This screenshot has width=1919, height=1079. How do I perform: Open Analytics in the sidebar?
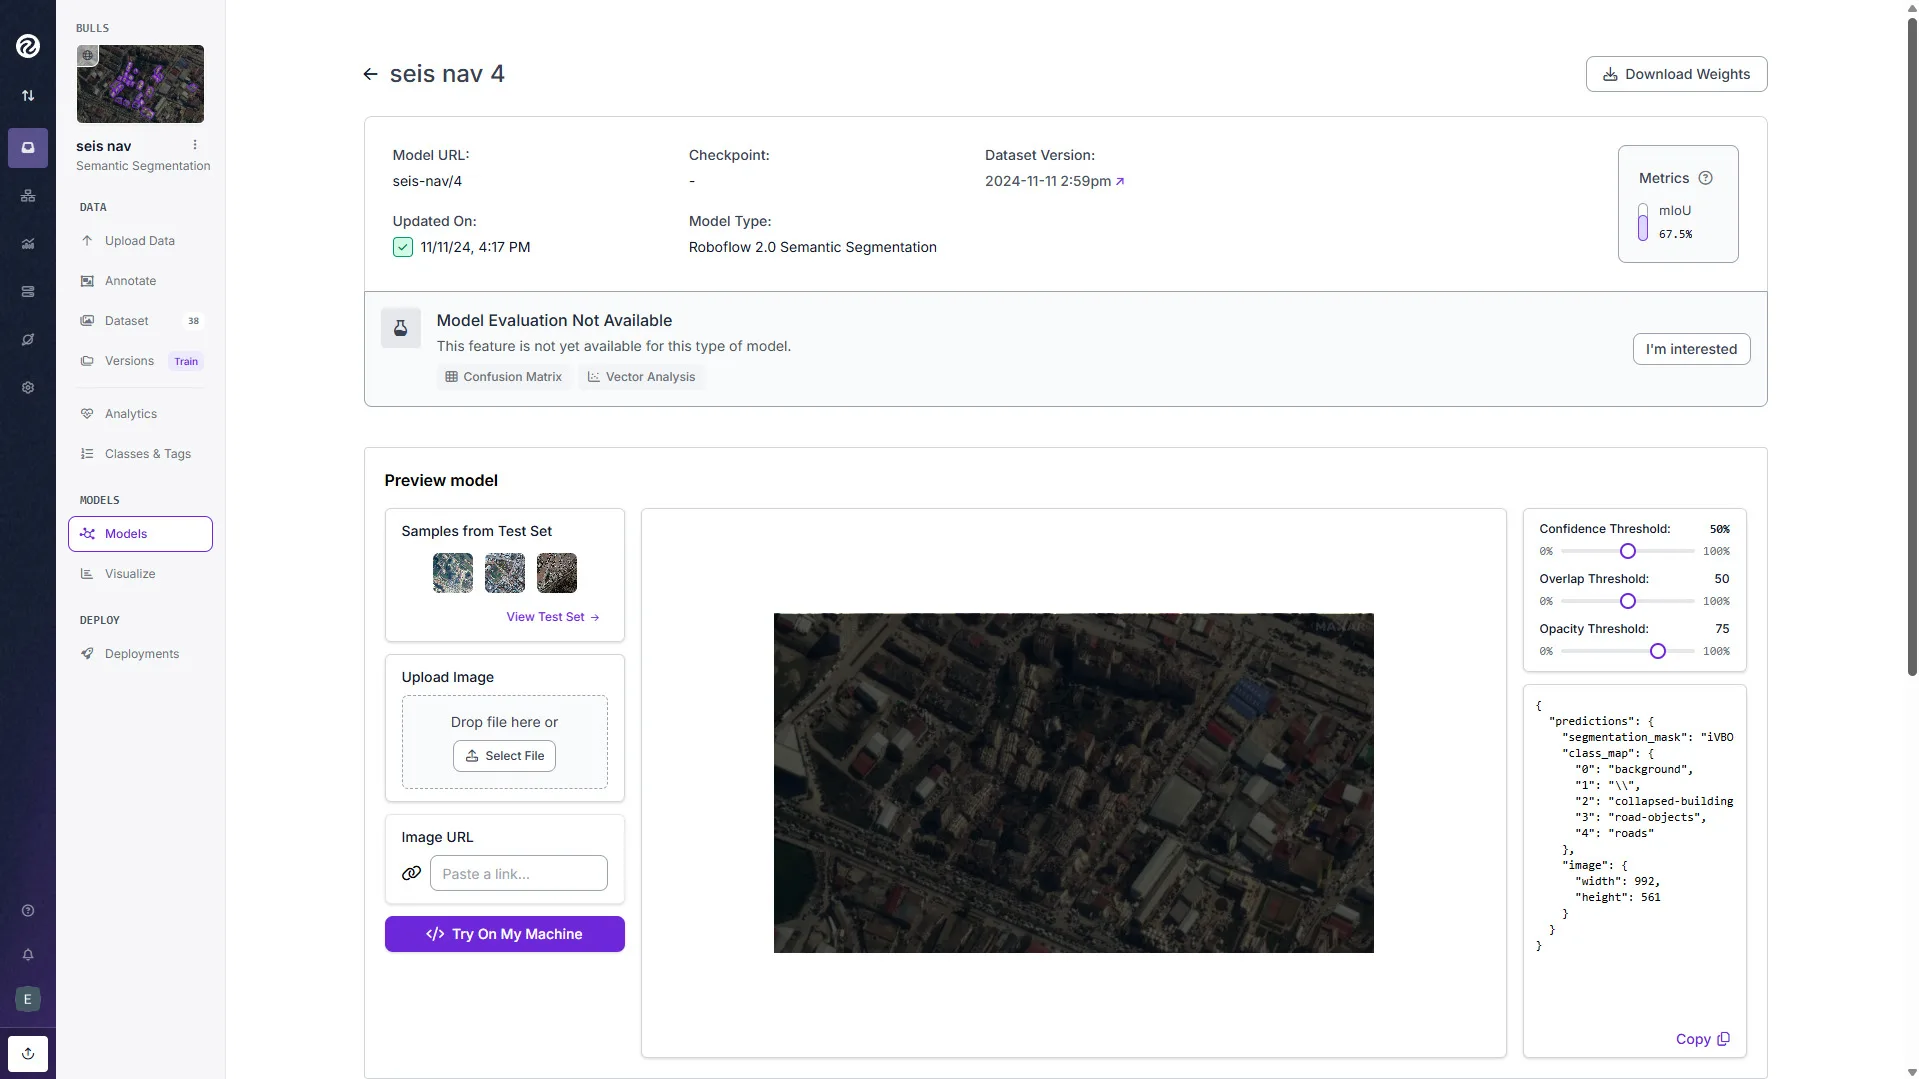140,414
